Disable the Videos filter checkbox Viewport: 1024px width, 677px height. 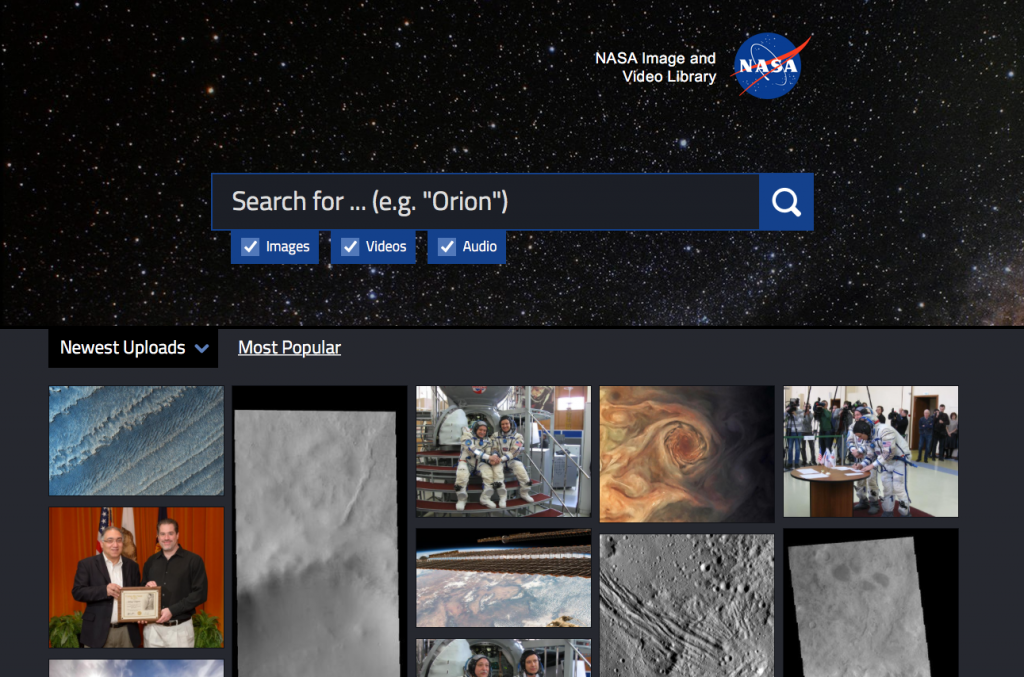[350, 246]
